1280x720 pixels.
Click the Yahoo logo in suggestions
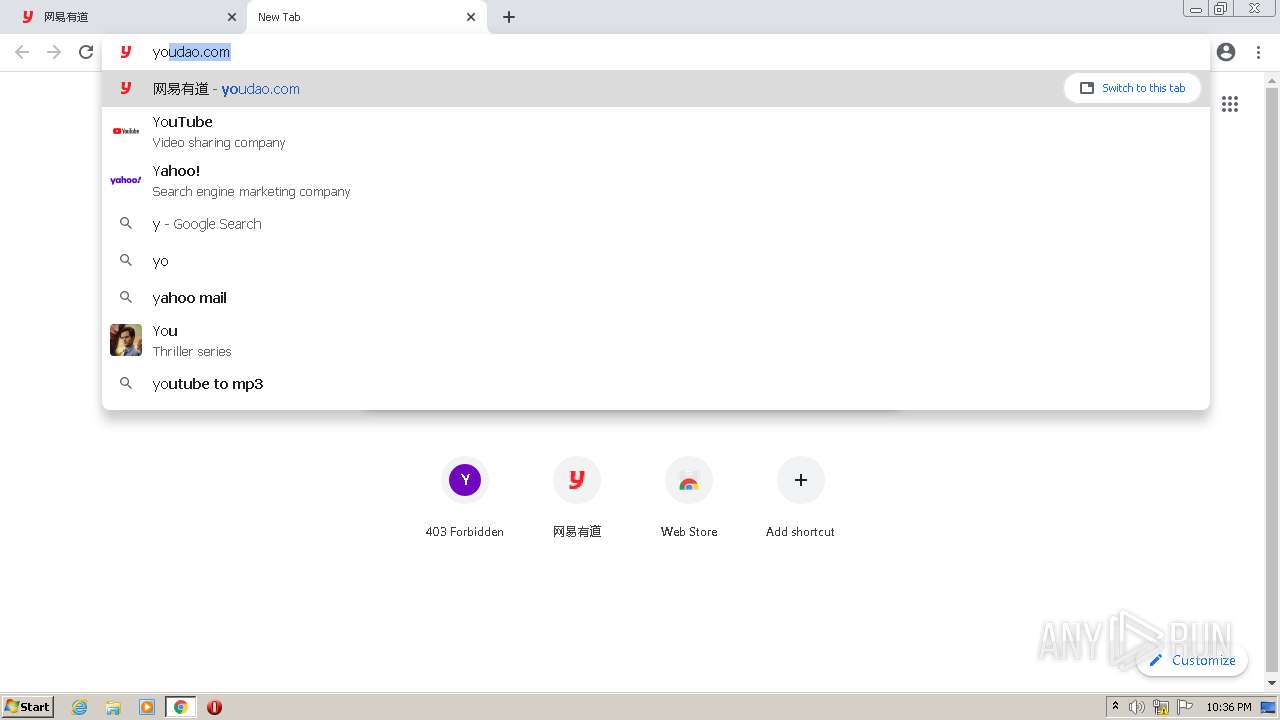(126, 180)
